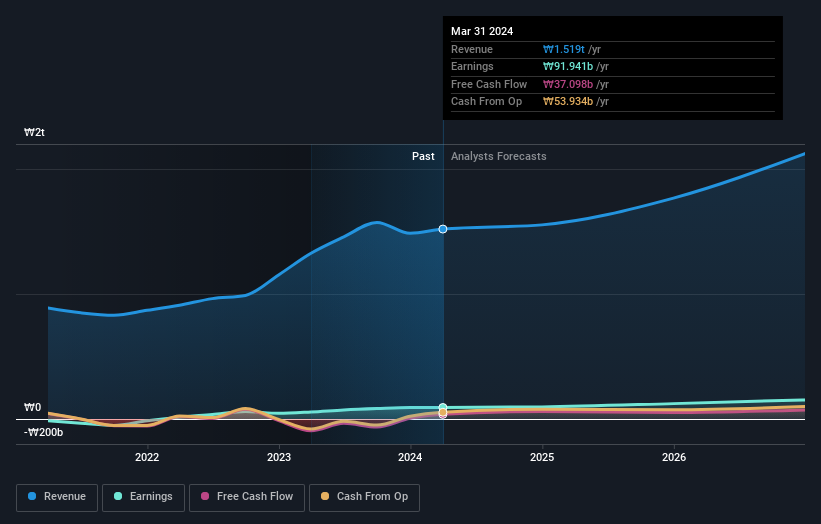Toggle the Free Cash Flow legend button

pyautogui.click(x=247, y=497)
